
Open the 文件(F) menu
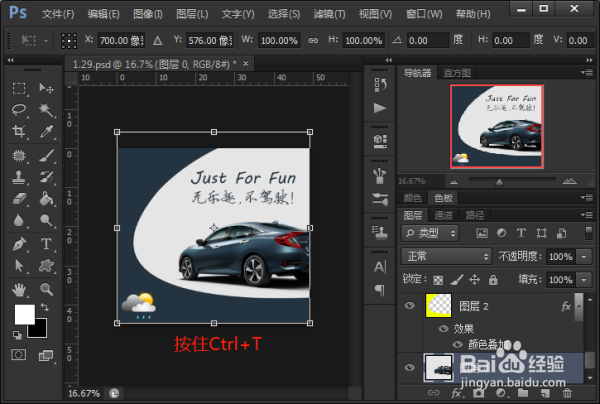tap(58, 14)
